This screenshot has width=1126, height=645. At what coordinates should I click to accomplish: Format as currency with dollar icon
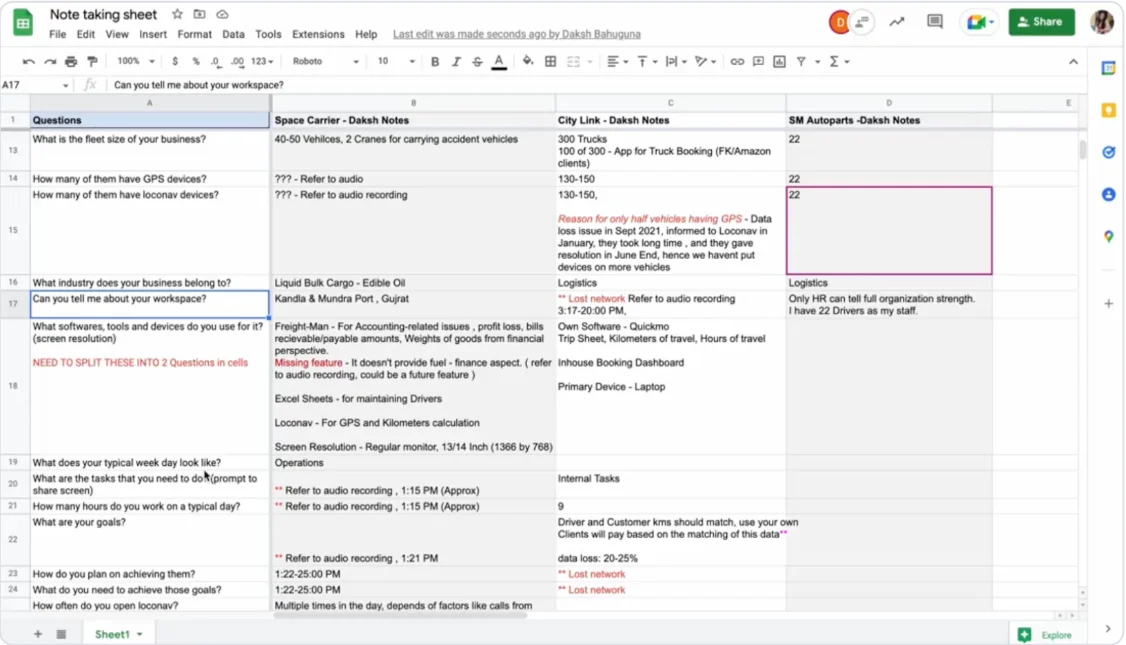(175, 62)
